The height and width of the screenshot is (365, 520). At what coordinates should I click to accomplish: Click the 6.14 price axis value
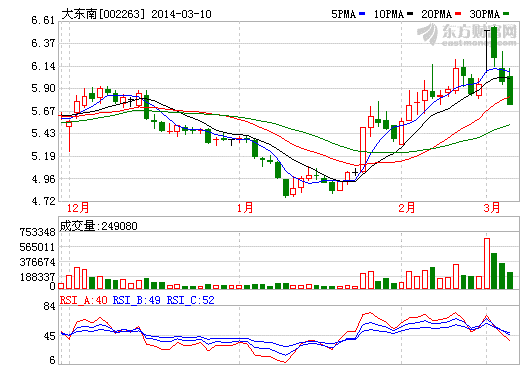pyautogui.click(x=43, y=66)
